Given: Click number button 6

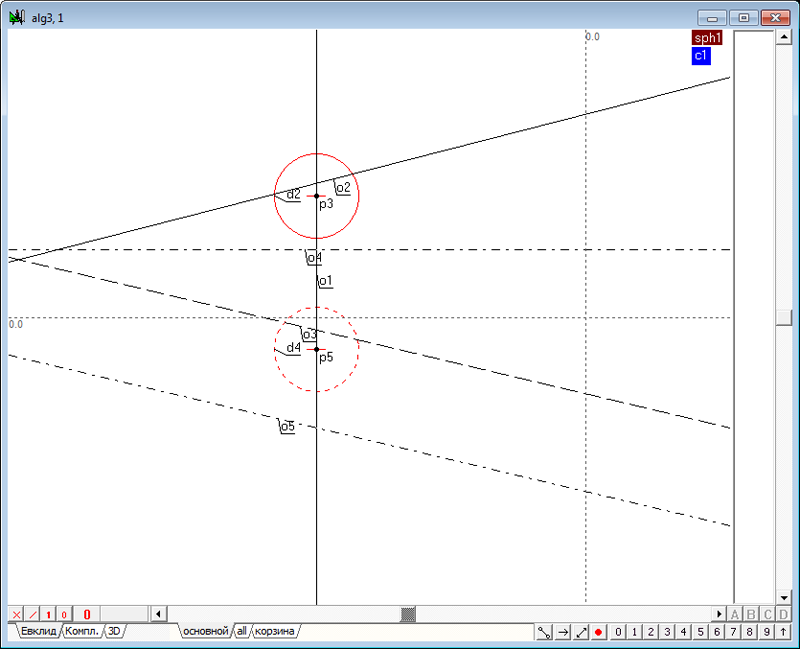Looking at the screenshot, I should [x=717, y=632].
